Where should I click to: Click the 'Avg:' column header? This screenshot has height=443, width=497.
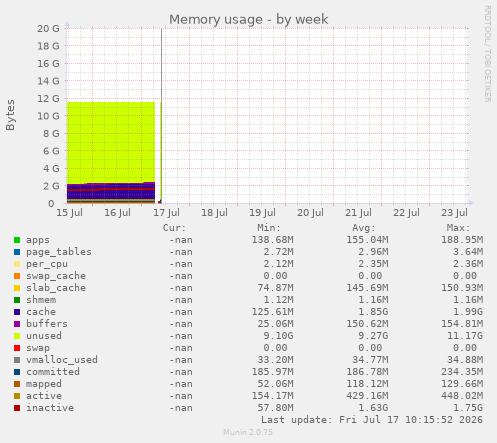[364, 228]
